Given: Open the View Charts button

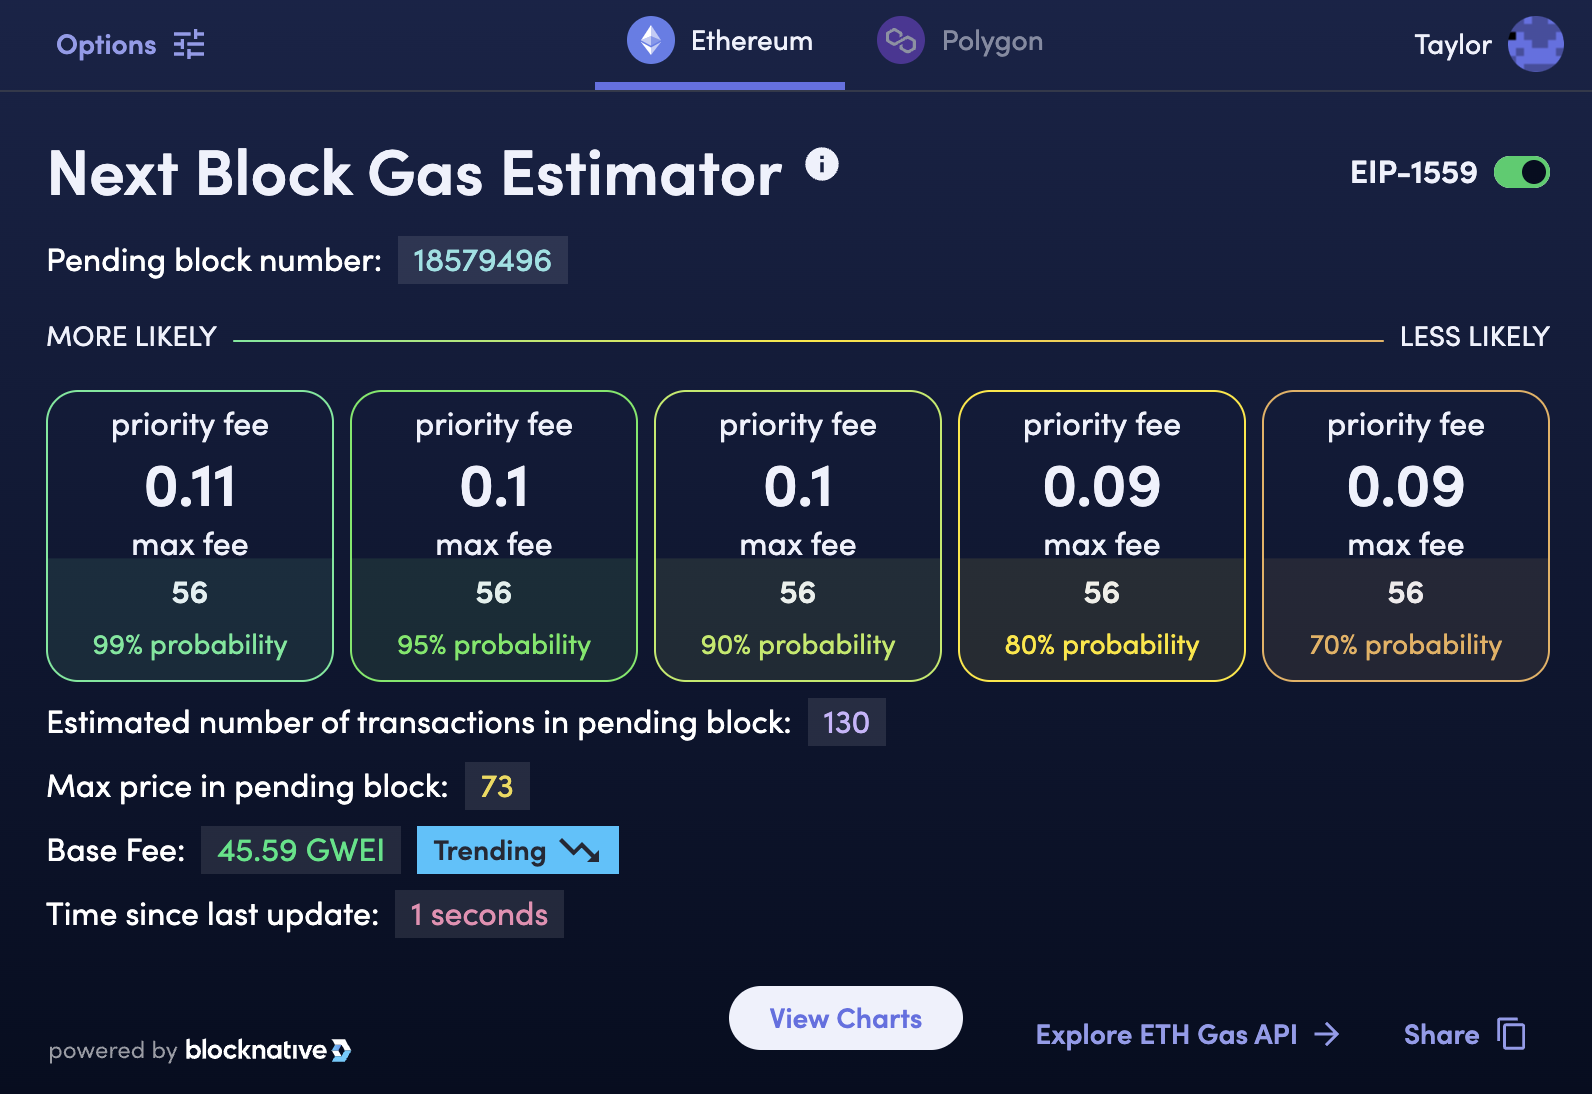Looking at the screenshot, I should [x=845, y=1018].
